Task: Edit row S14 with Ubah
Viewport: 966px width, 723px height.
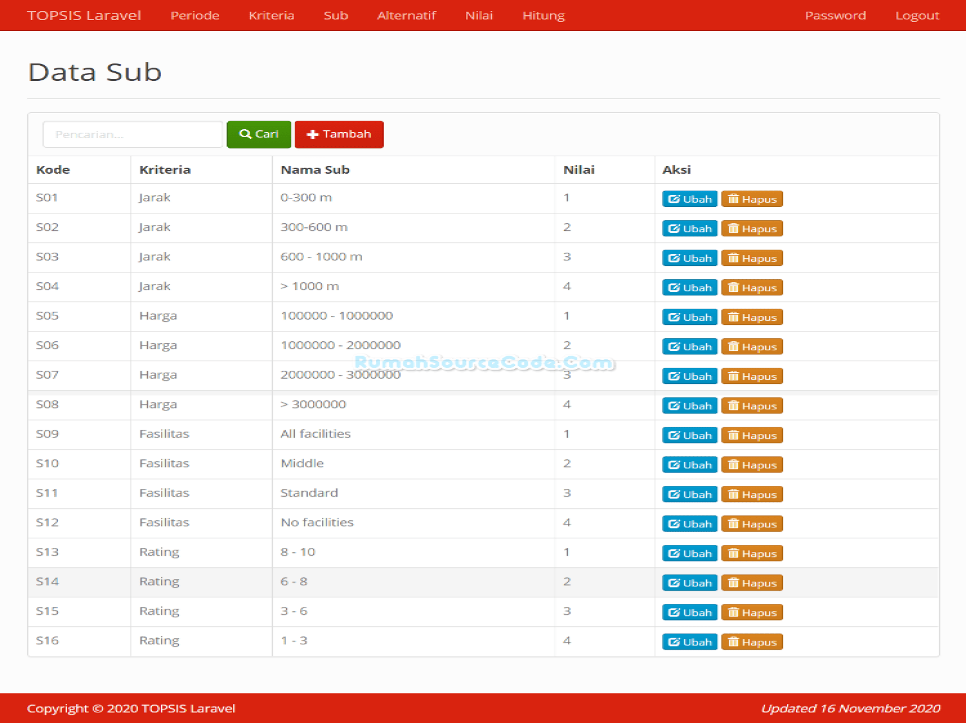Action: pyautogui.click(x=689, y=583)
